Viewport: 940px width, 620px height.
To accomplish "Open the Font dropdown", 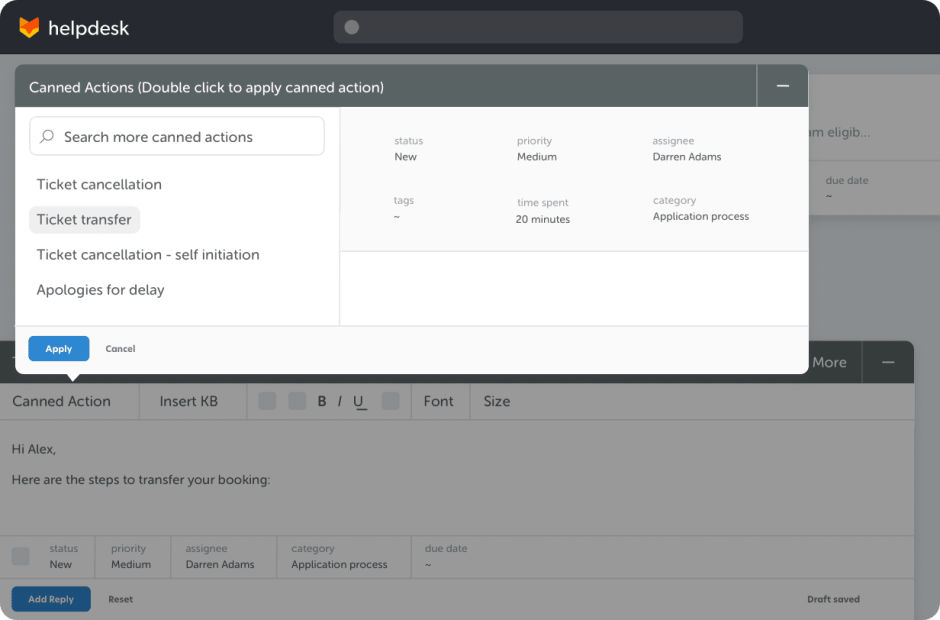I will point(438,401).
